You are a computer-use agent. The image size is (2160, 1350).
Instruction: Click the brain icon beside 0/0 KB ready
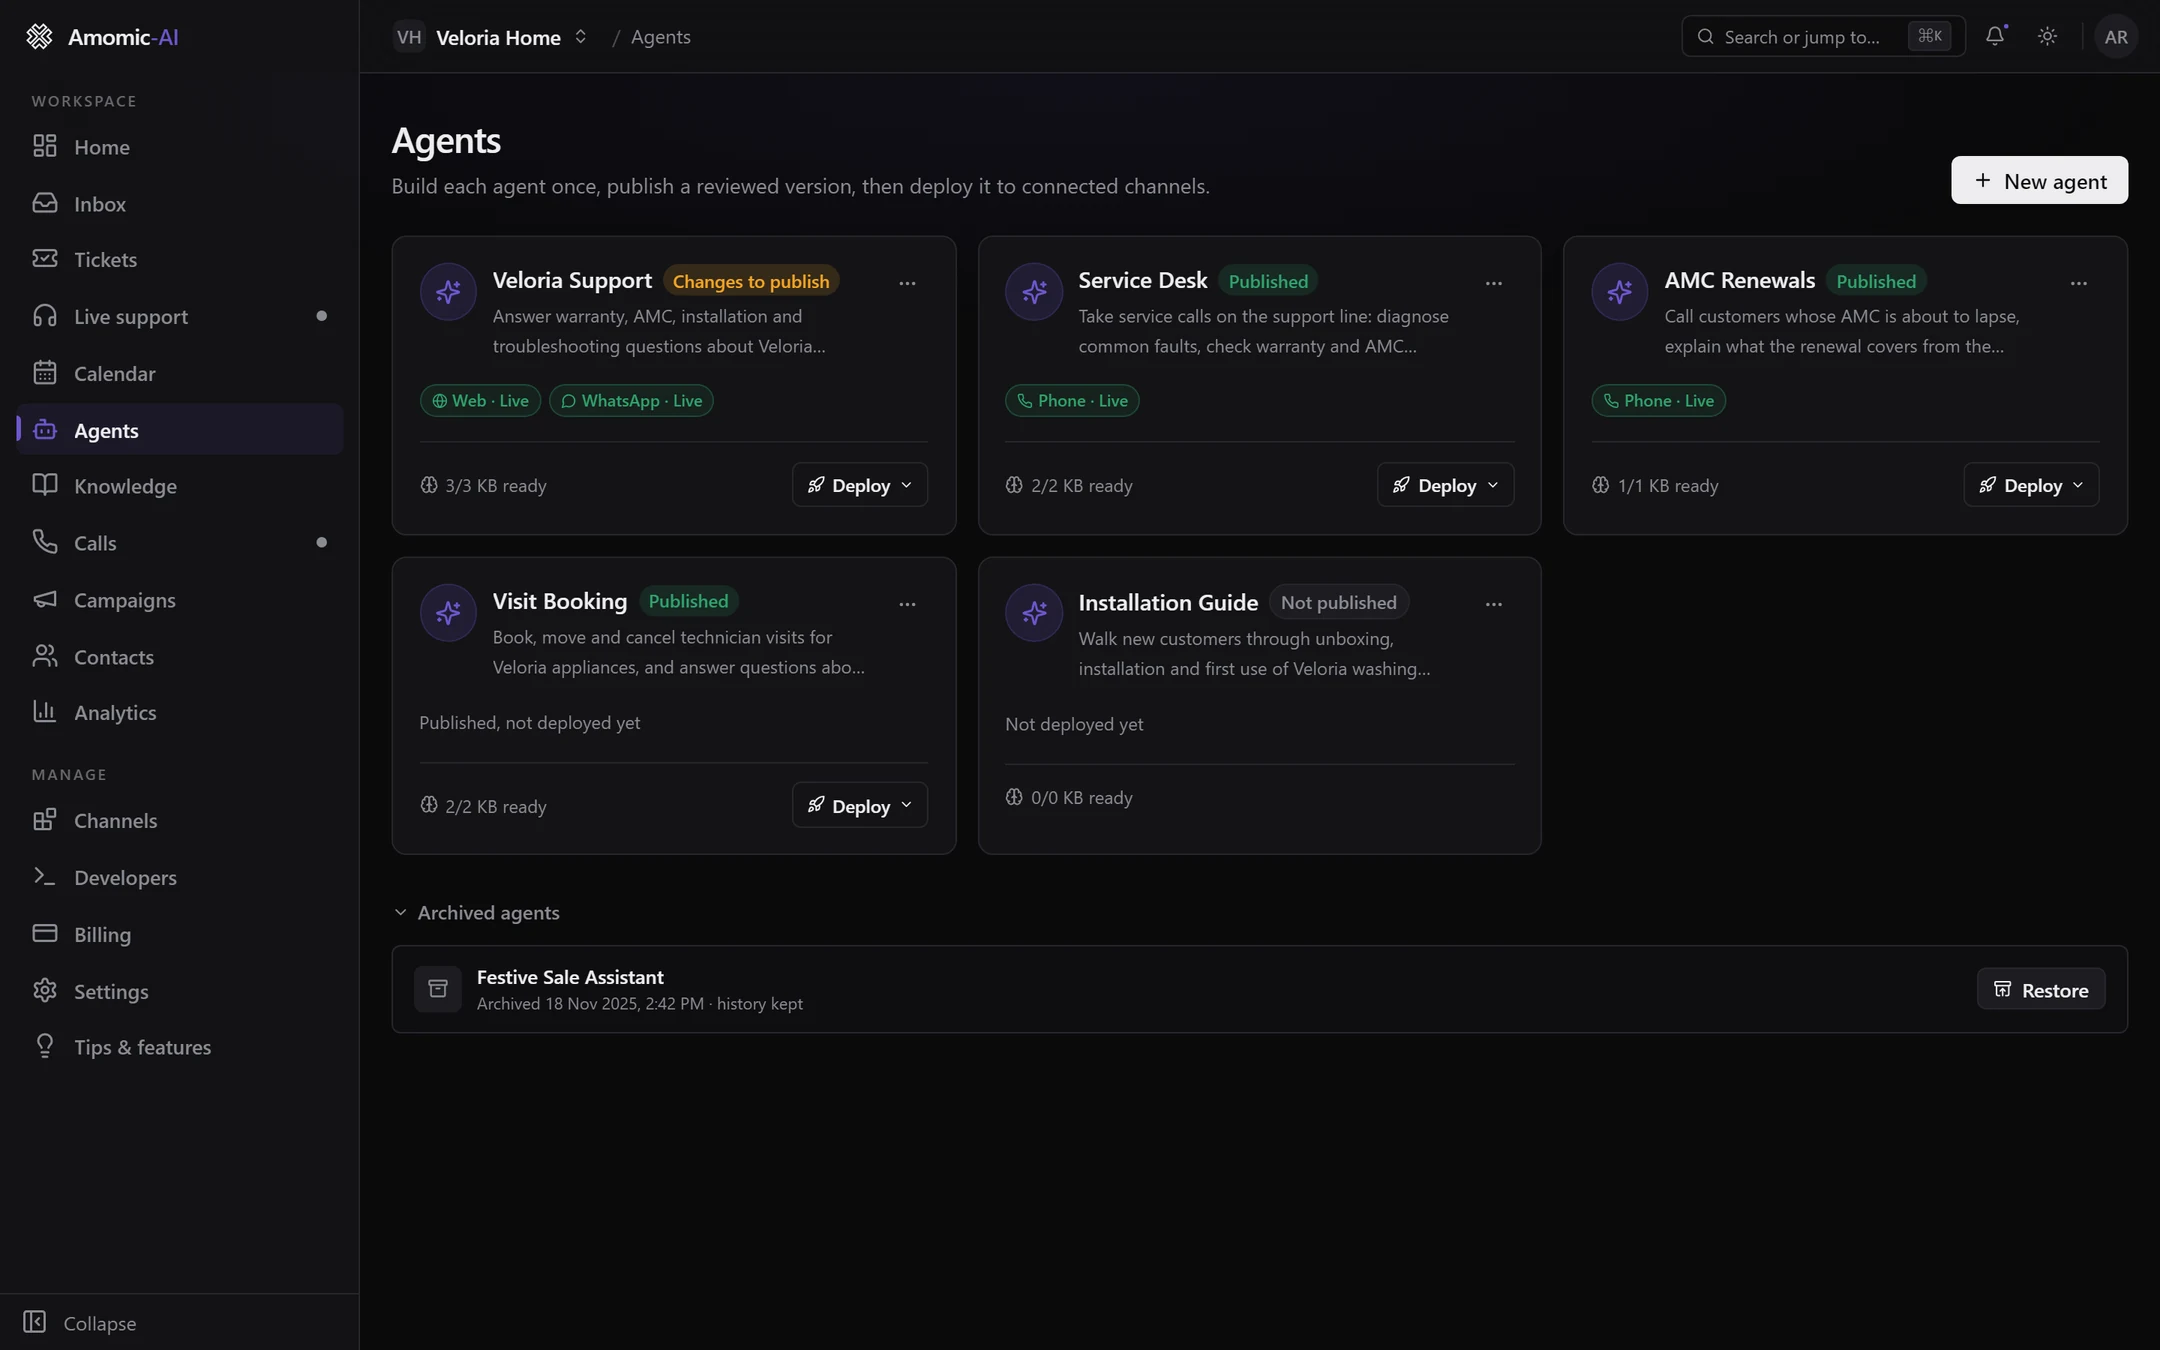click(1014, 797)
